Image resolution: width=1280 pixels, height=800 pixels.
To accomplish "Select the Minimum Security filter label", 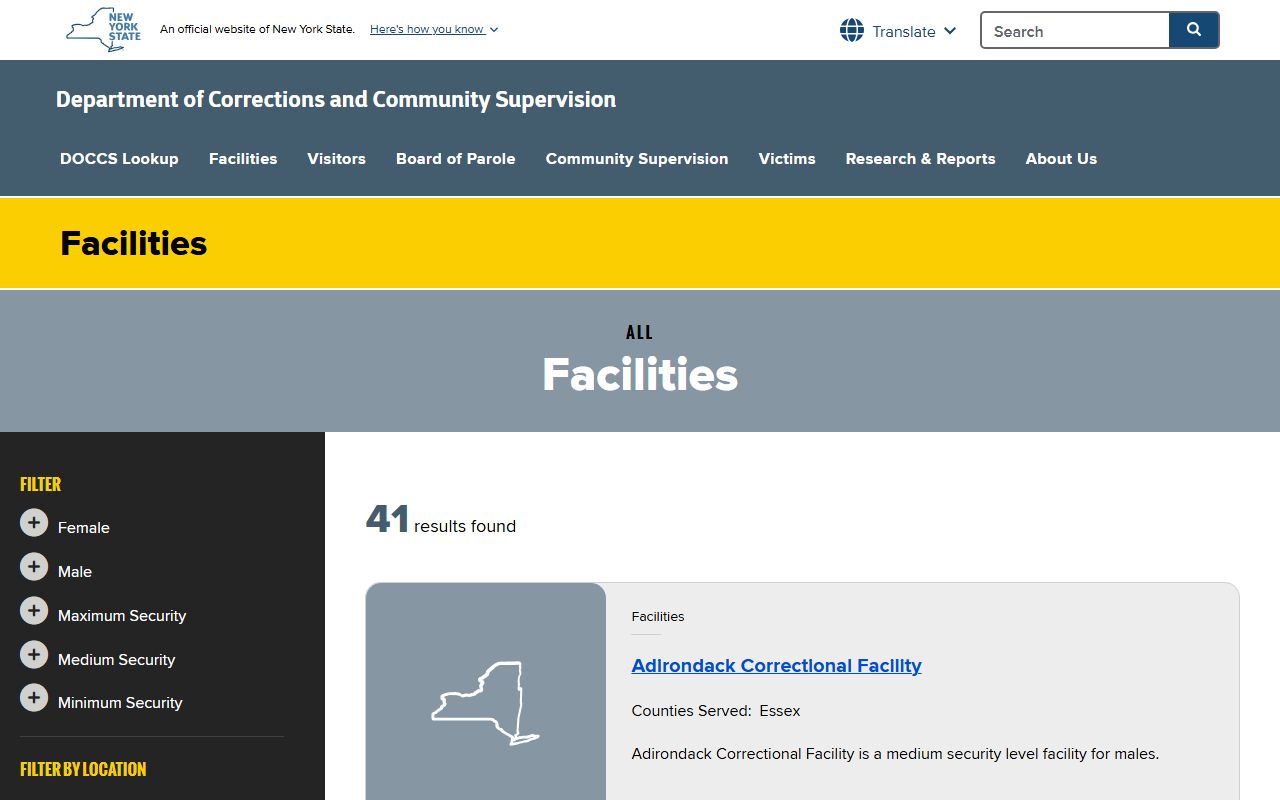I will 120,703.
